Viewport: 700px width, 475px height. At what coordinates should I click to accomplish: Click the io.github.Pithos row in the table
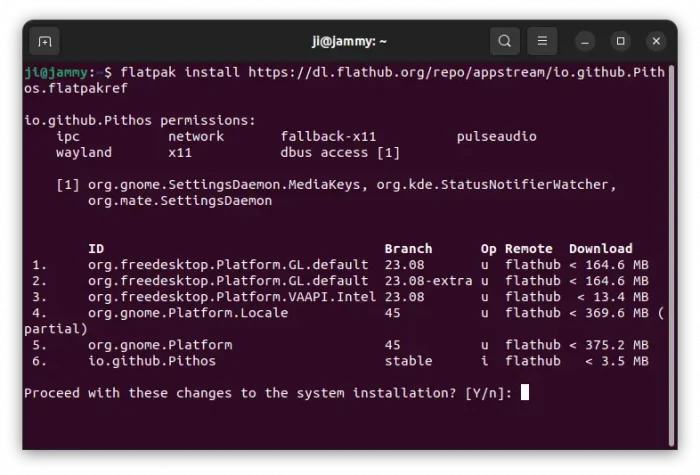[151, 361]
